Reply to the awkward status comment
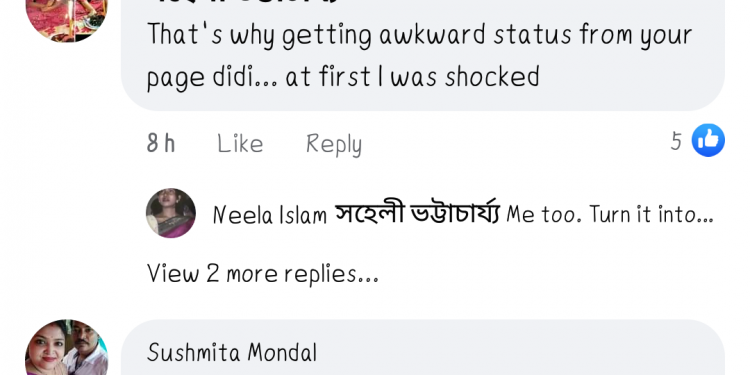750x375 pixels. pos(334,144)
